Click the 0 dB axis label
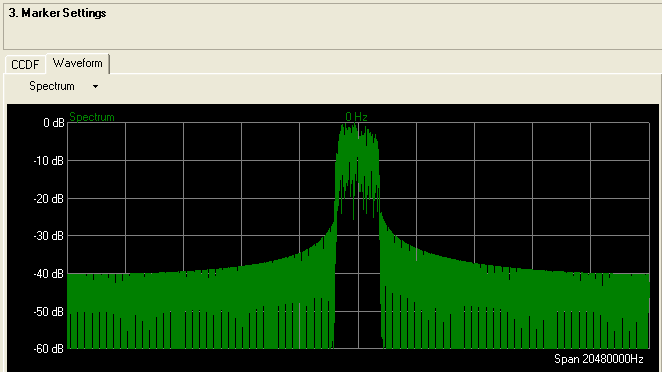This screenshot has height=372, width=662. 54,123
